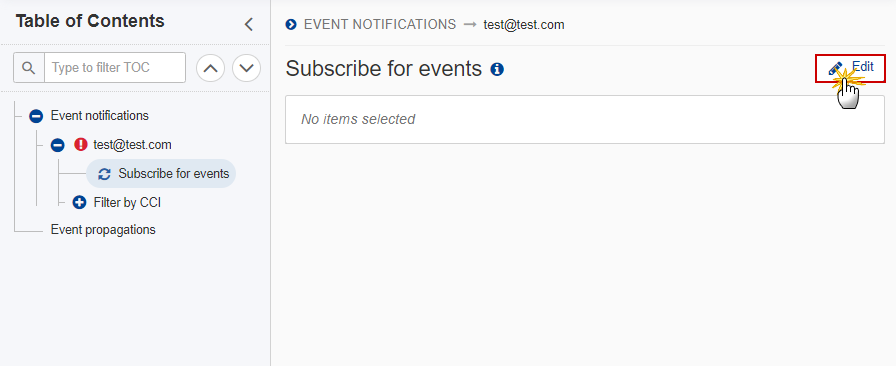Go to next TOC item arrow

coord(246,68)
